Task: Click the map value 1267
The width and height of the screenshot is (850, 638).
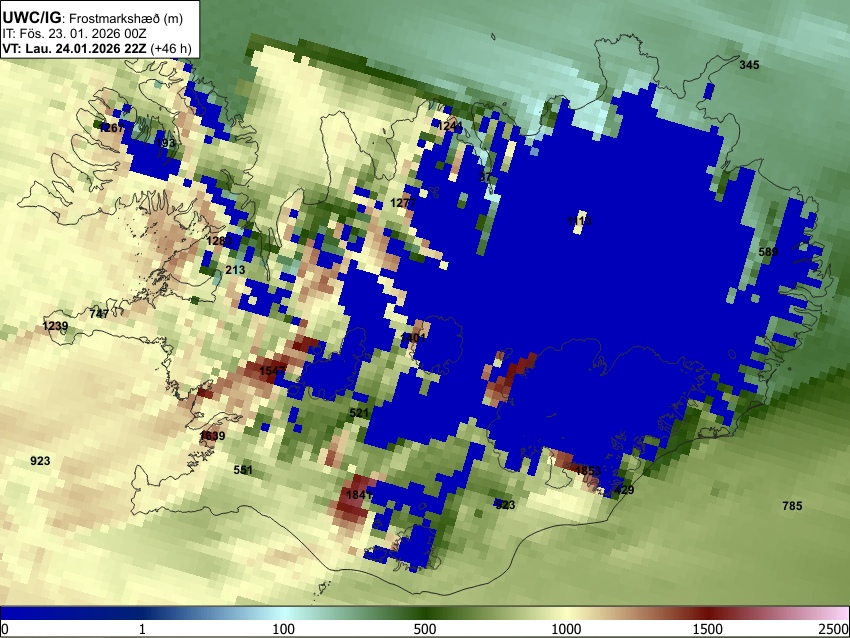Action: (112, 128)
